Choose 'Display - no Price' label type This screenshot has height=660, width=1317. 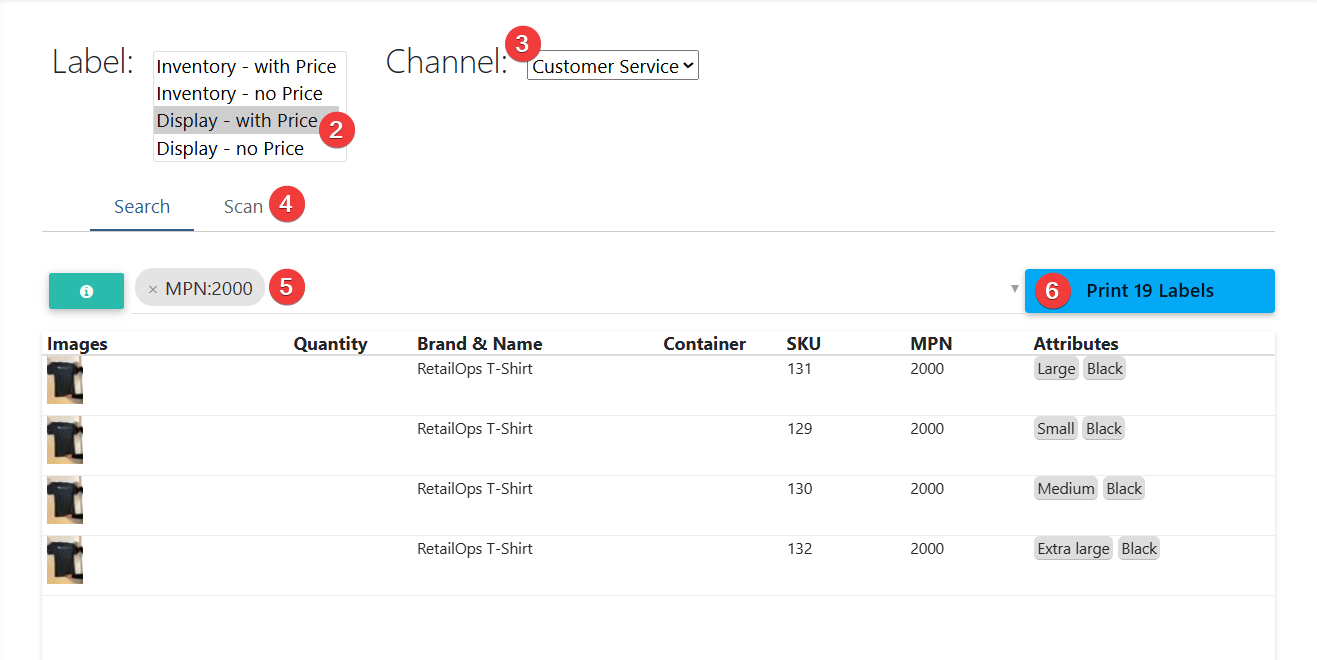(230, 149)
